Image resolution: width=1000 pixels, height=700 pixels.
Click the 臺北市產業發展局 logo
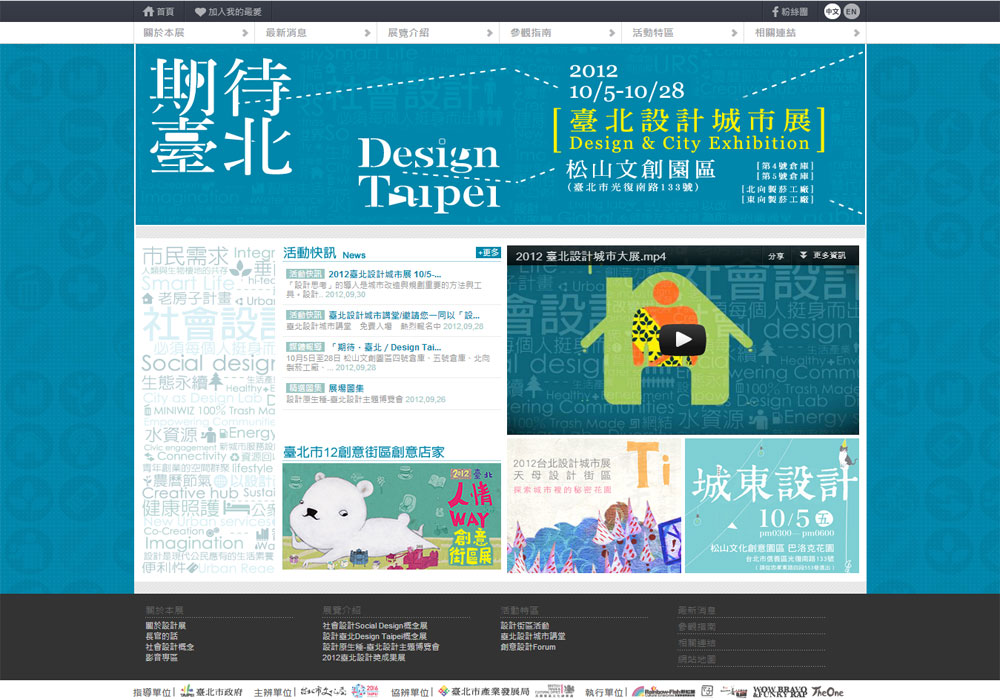[485, 692]
